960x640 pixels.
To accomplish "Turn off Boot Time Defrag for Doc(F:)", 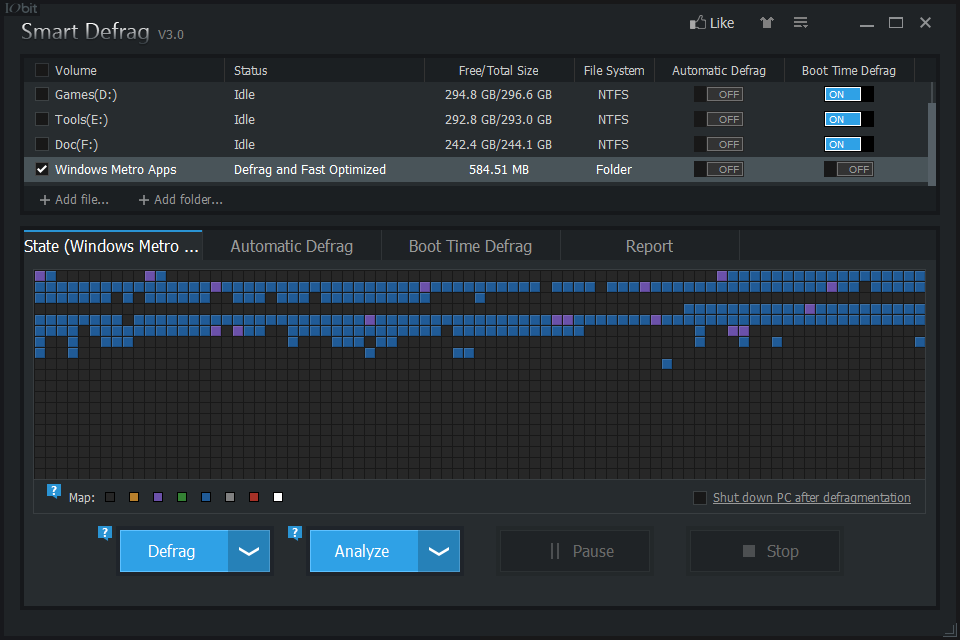I will point(848,144).
